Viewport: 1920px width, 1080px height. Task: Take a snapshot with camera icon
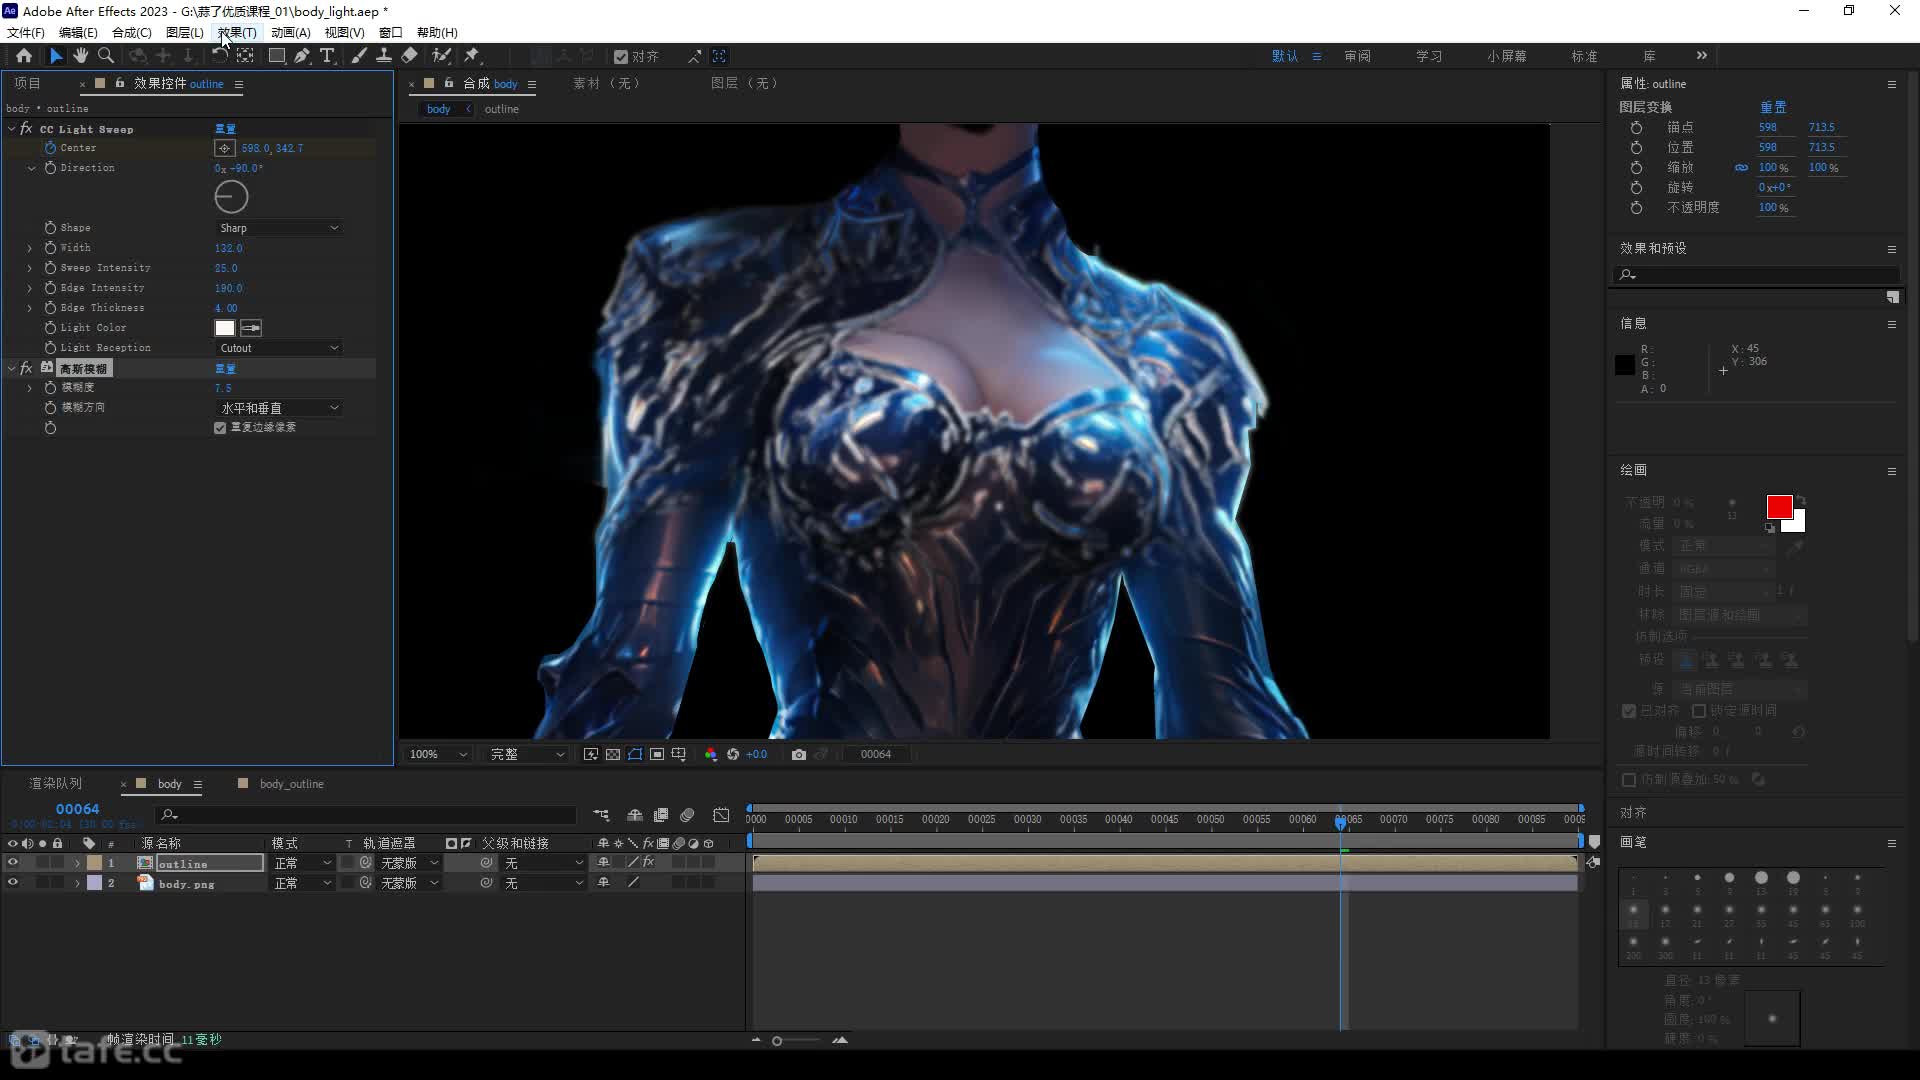[799, 755]
